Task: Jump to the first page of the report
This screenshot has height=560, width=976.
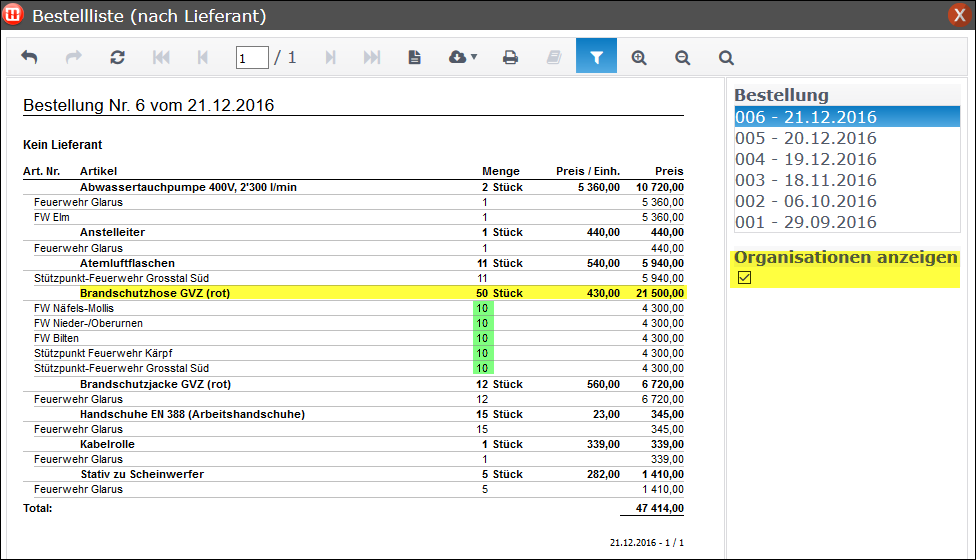Action: tap(160, 58)
